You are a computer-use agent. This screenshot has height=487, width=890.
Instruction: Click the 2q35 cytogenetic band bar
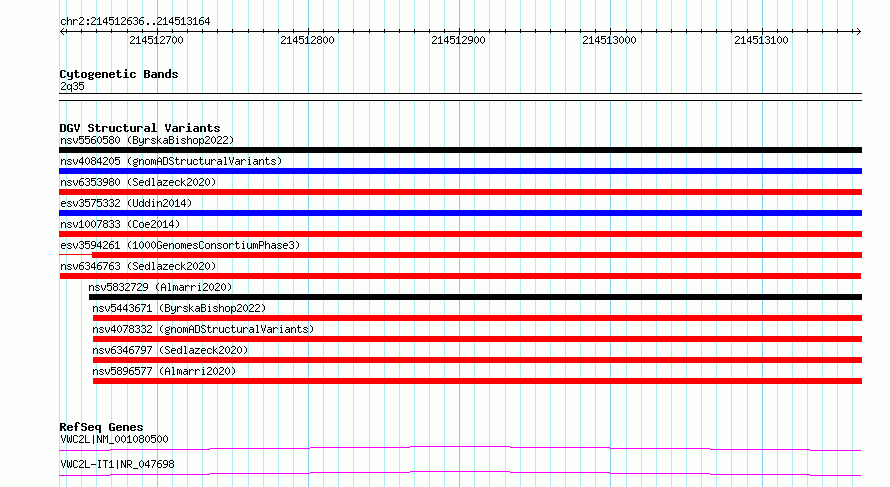click(460, 97)
